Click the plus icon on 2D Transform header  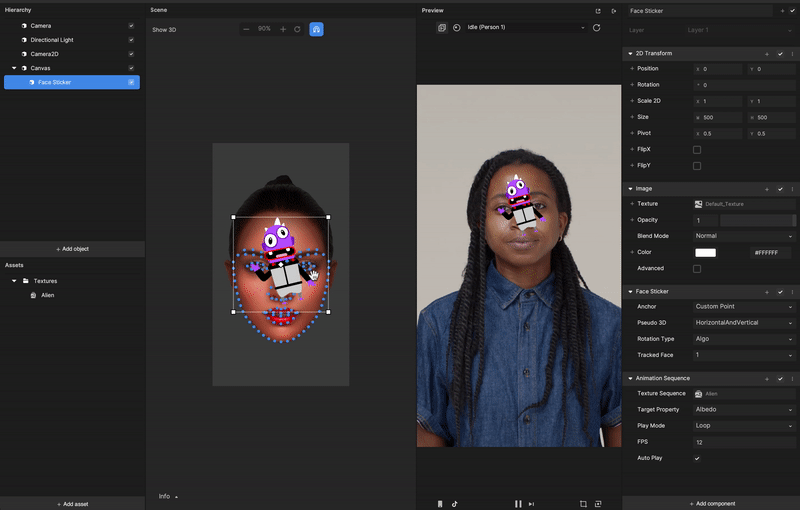tap(766, 54)
